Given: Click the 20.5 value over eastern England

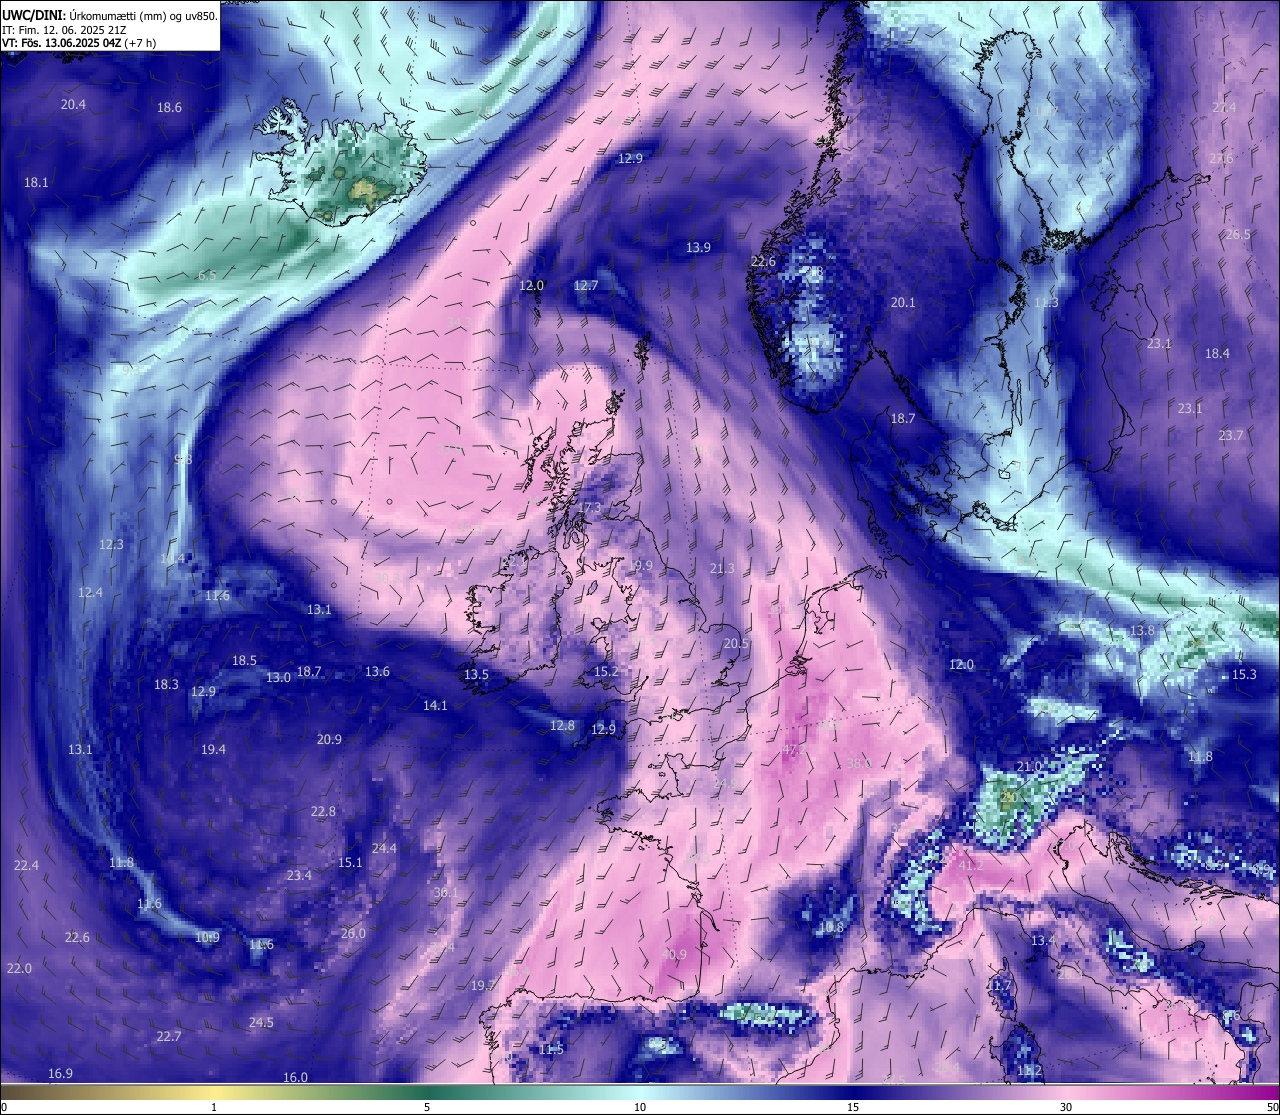Looking at the screenshot, I should pos(736,643).
